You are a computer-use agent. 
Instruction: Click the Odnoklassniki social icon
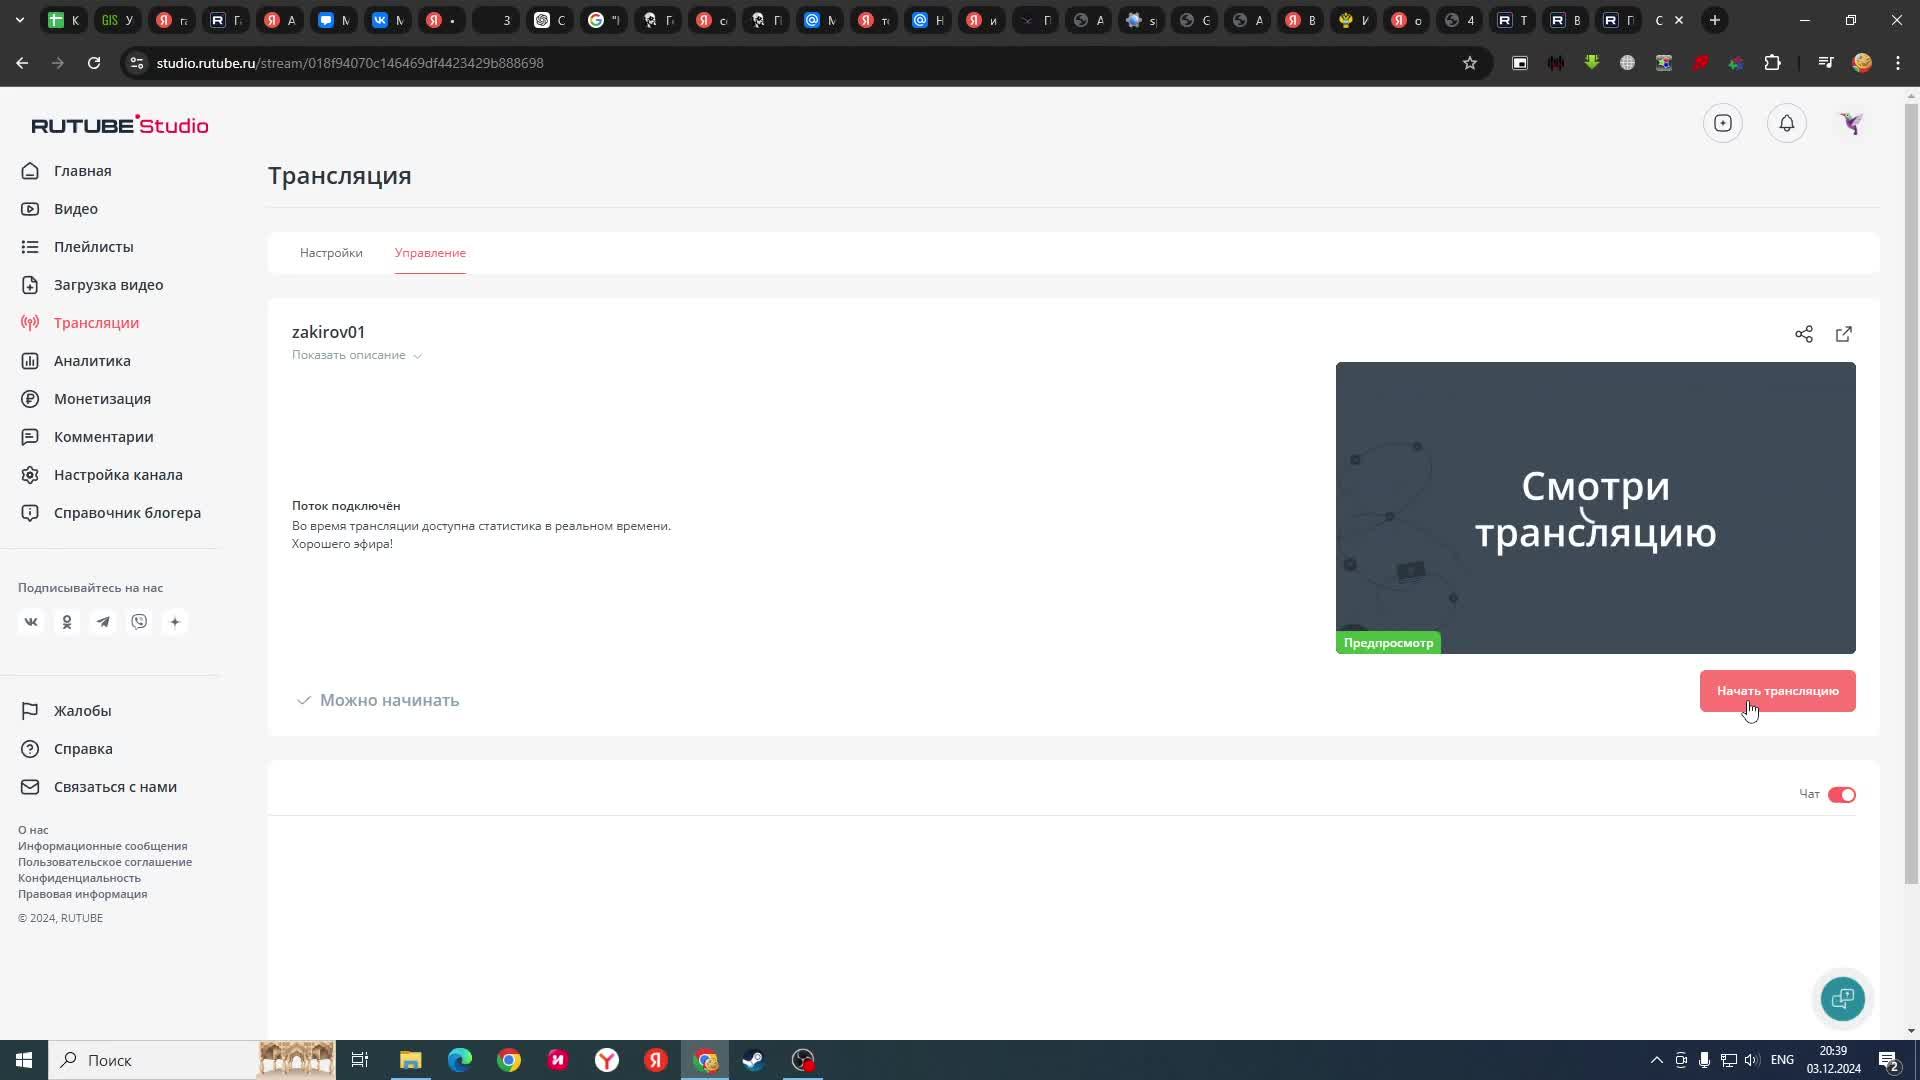67,622
